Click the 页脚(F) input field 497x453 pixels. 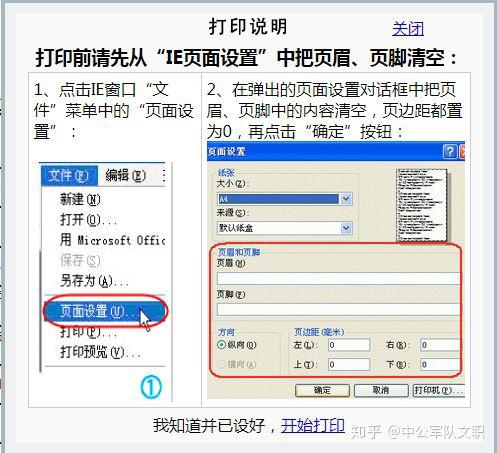coord(338,309)
